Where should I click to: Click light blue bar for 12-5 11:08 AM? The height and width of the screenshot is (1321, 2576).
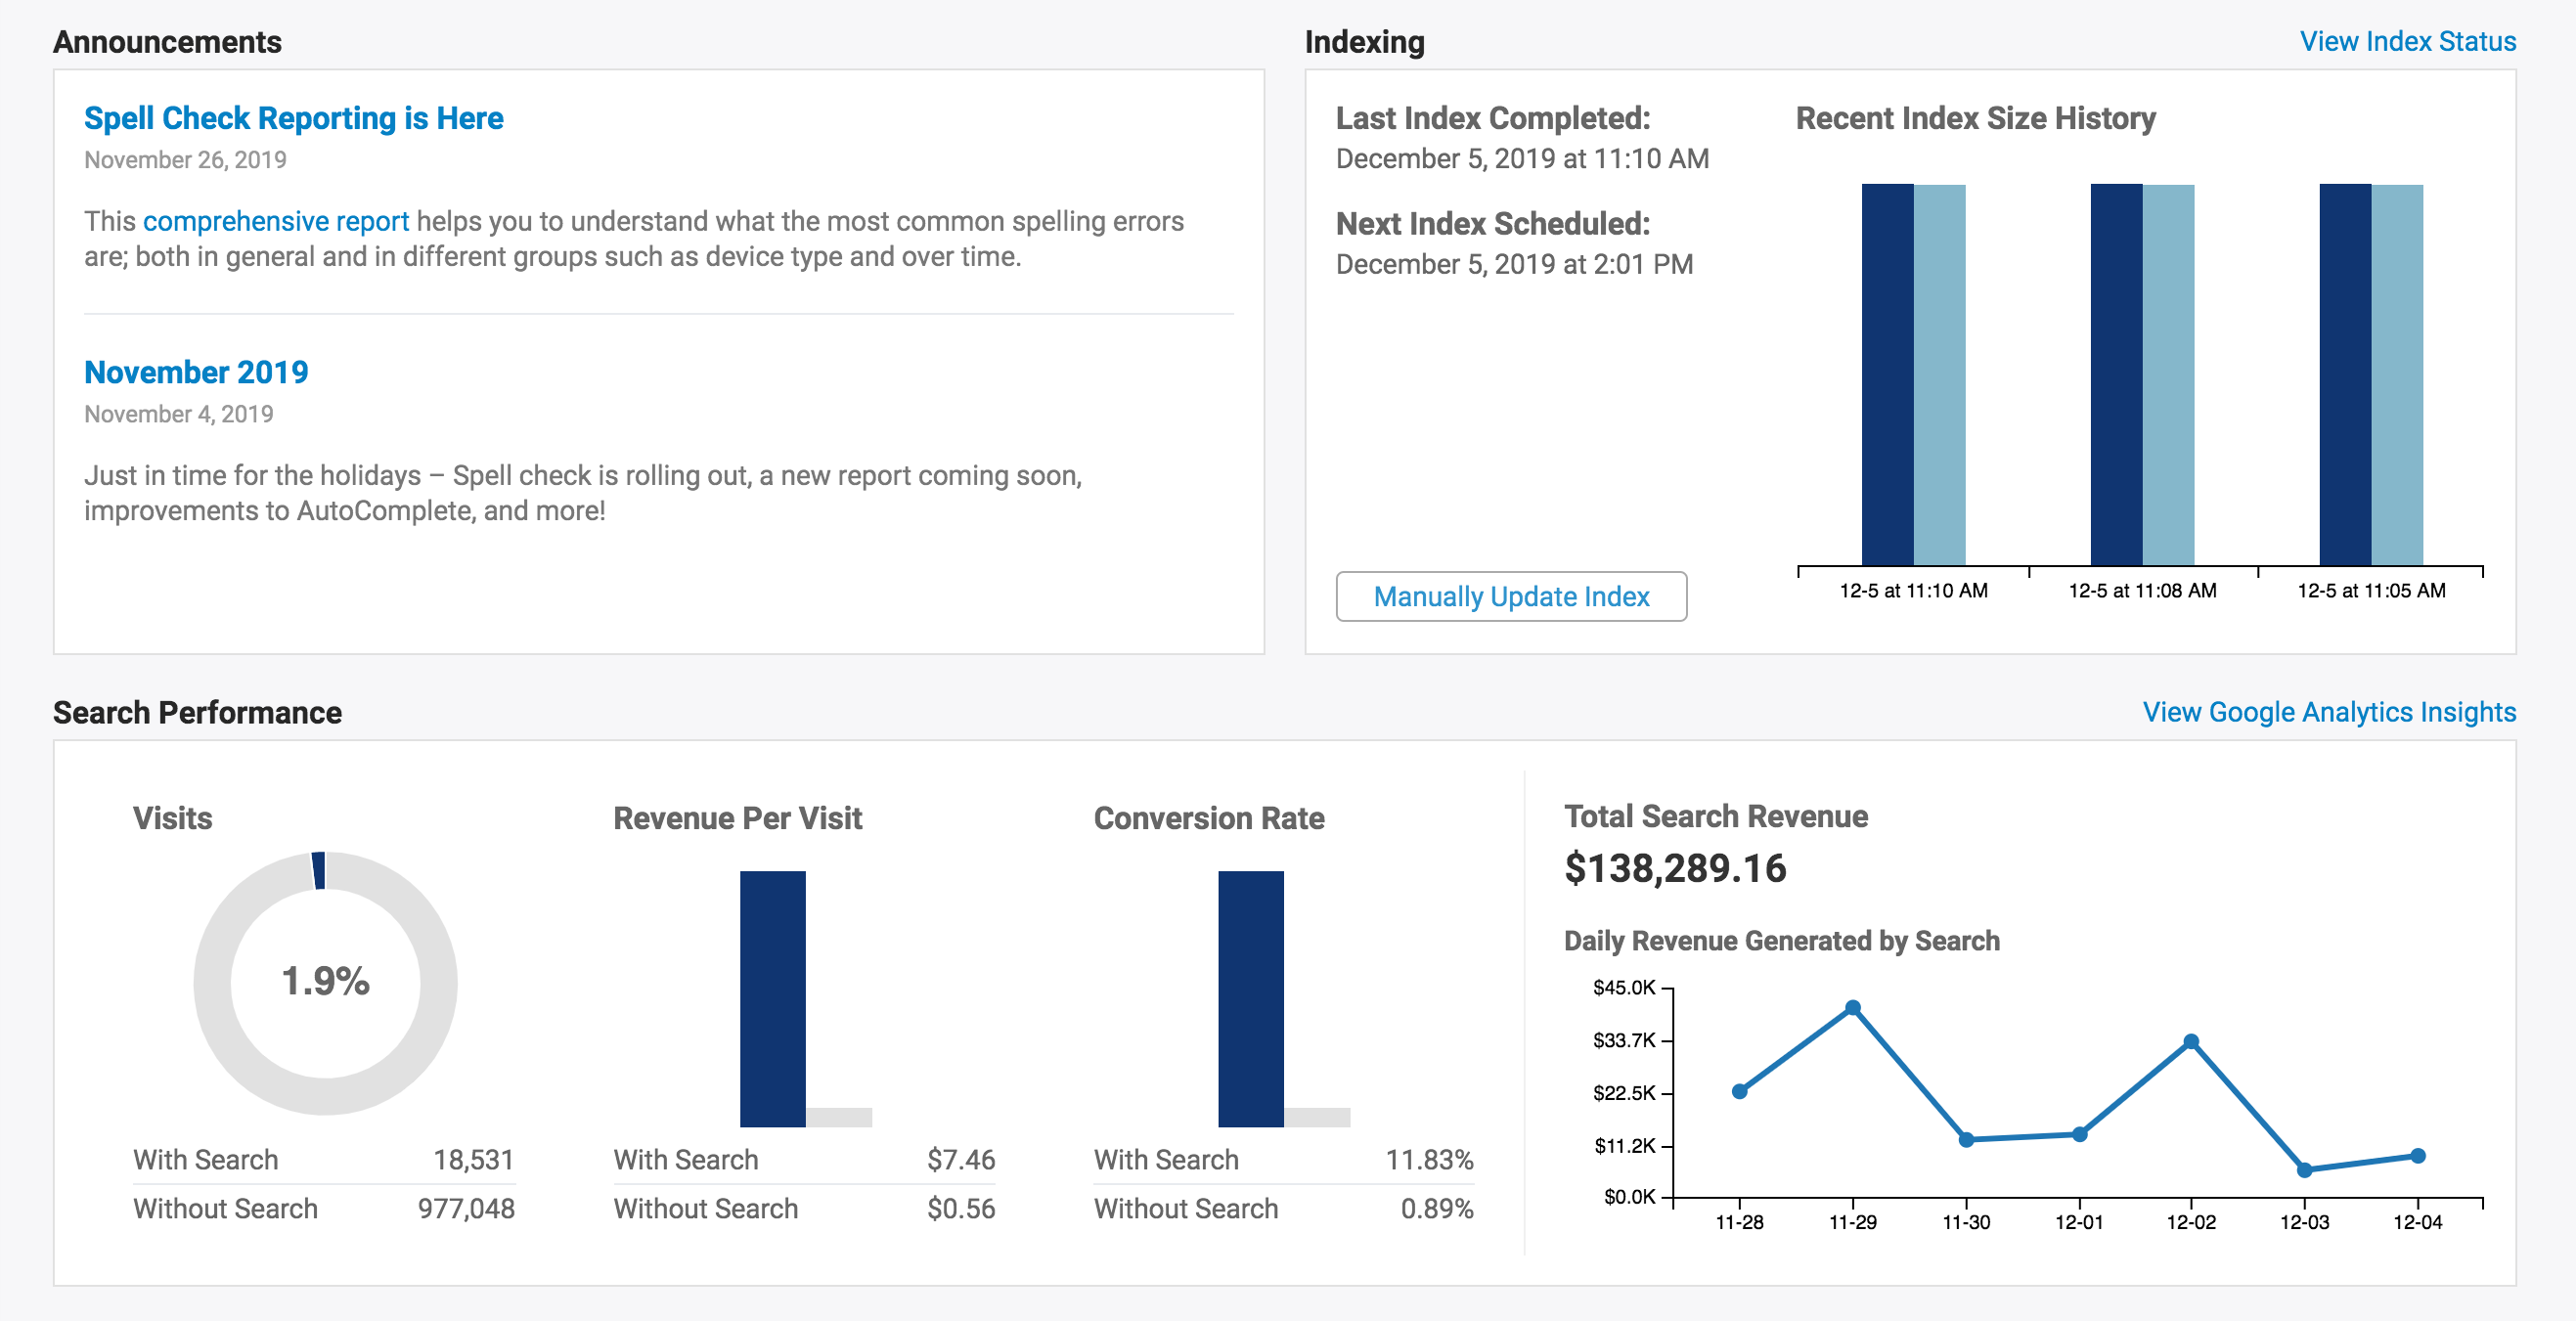tap(2168, 375)
